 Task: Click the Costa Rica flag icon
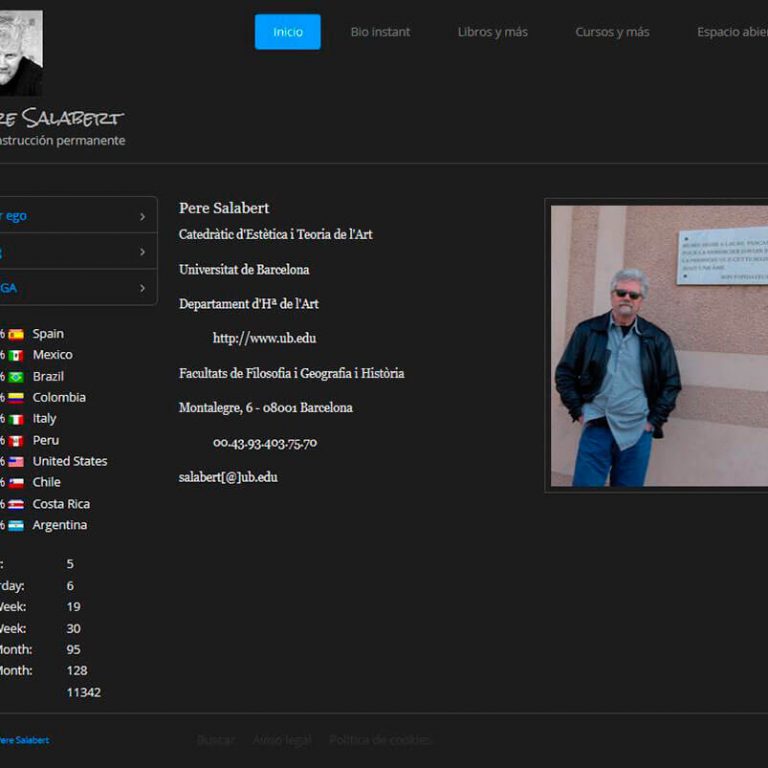point(16,504)
